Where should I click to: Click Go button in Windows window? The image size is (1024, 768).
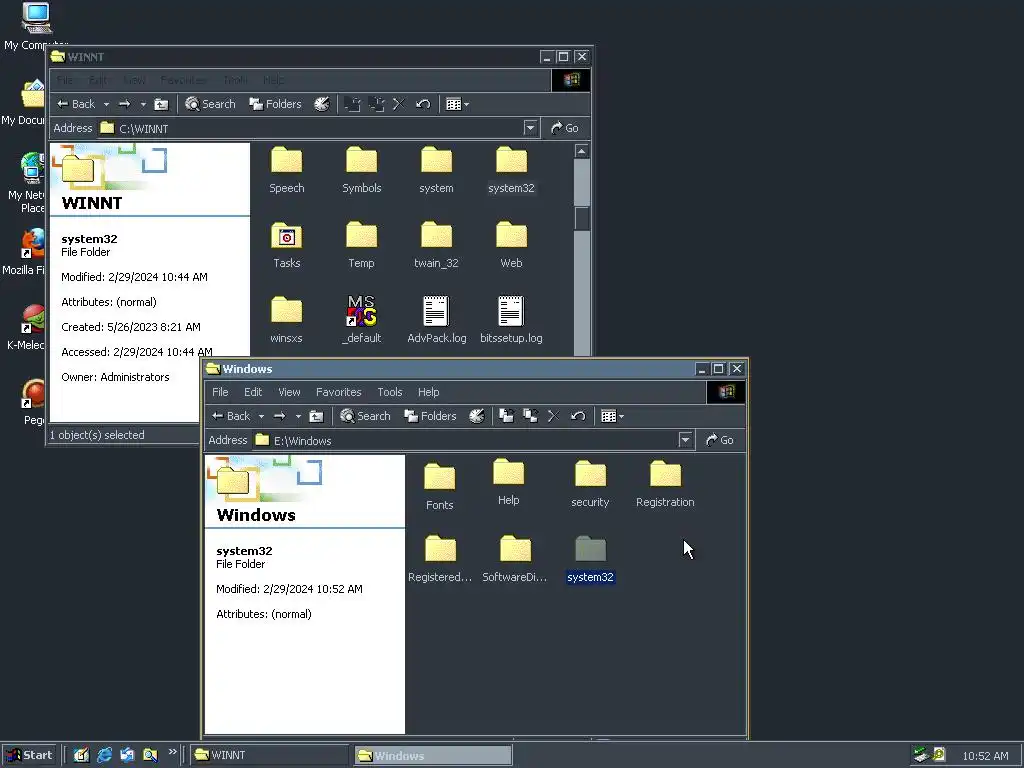pos(720,440)
